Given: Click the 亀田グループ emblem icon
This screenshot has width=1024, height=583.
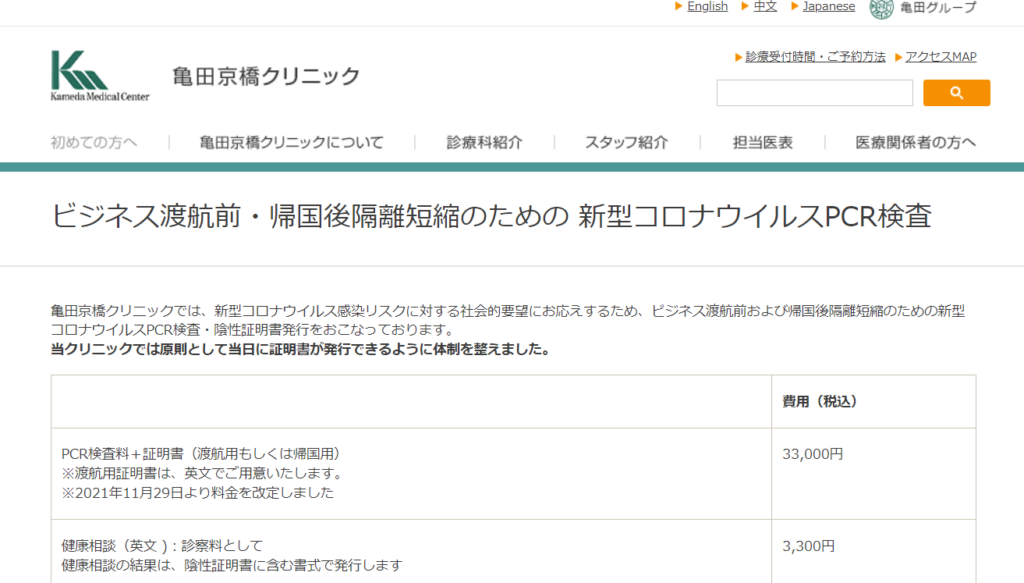Looking at the screenshot, I should 881,8.
